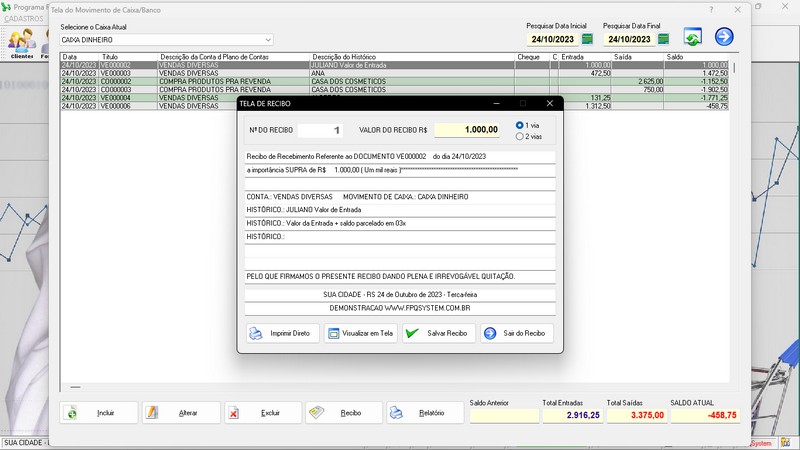Click the Excluir red X icon

tap(233, 413)
